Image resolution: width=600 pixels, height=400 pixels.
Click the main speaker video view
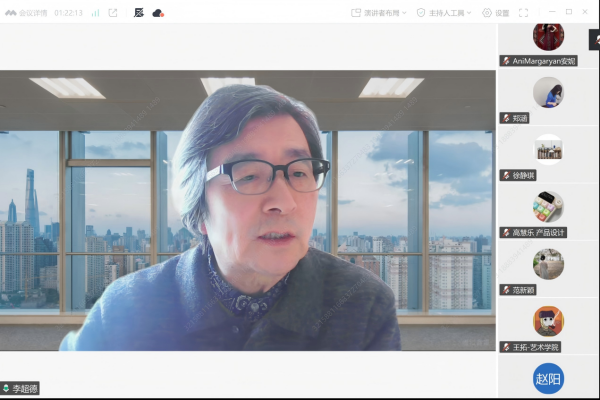[248, 210]
